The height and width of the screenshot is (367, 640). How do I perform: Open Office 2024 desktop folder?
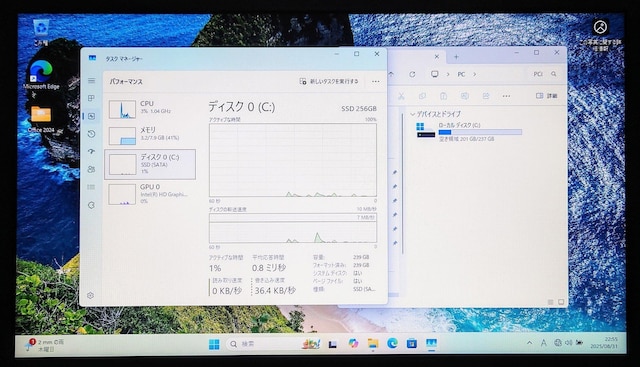coord(41,119)
